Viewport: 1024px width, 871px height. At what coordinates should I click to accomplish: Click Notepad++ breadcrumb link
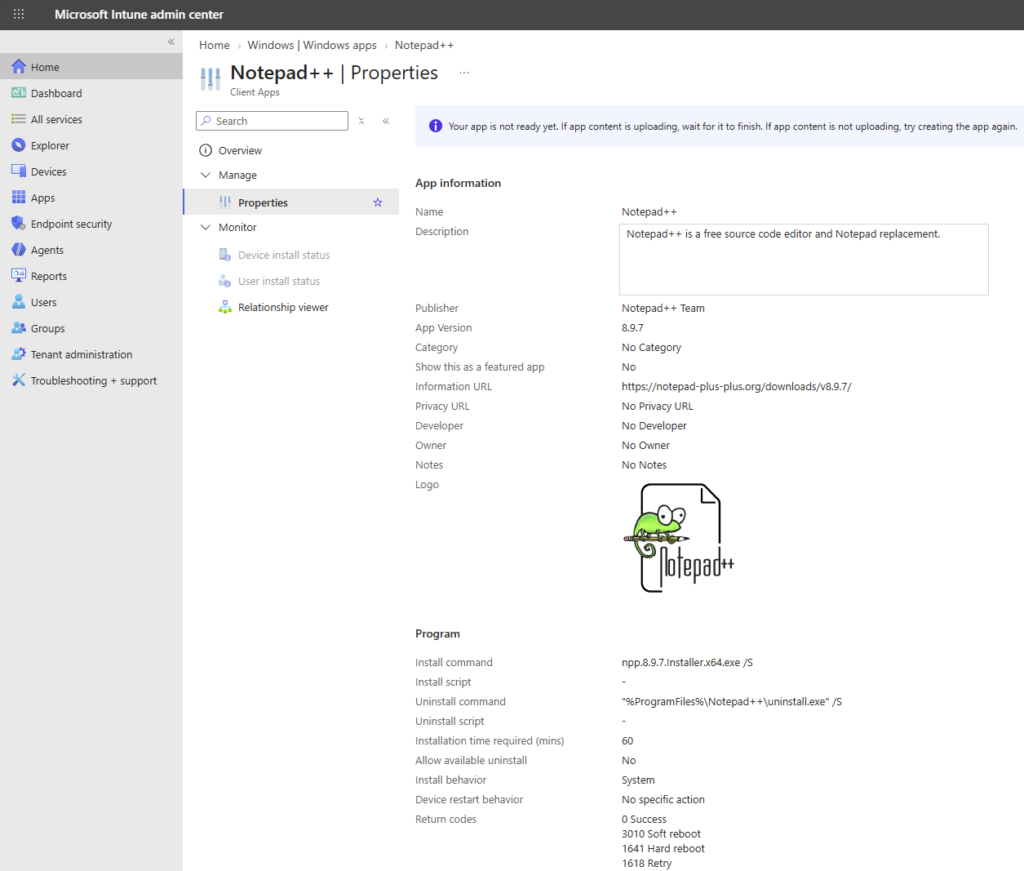pyautogui.click(x=424, y=45)
